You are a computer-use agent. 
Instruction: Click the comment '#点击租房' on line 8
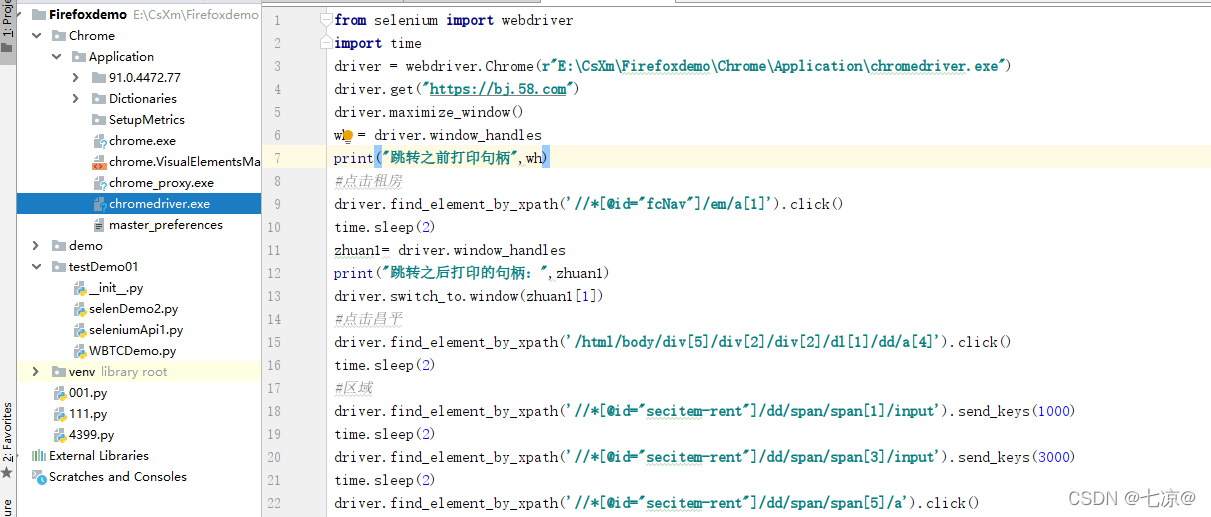(368, 181)
